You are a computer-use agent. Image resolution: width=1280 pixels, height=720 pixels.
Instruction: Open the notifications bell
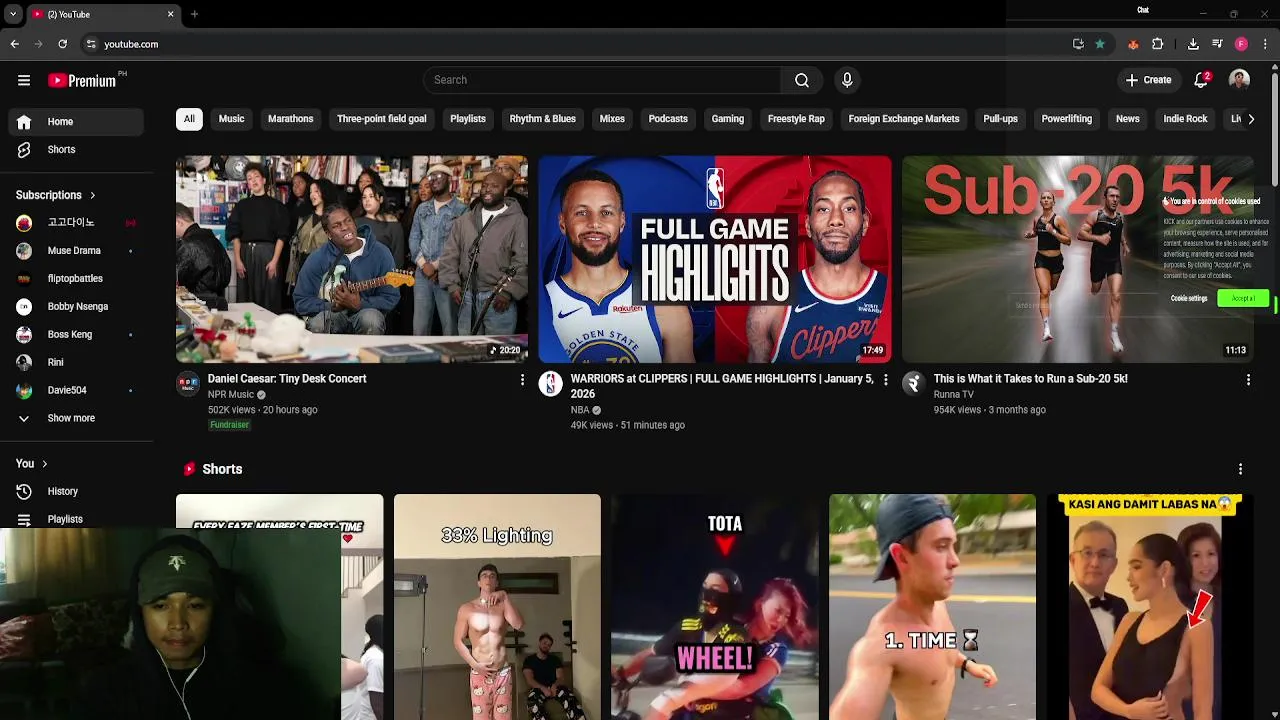point(1201,80)
